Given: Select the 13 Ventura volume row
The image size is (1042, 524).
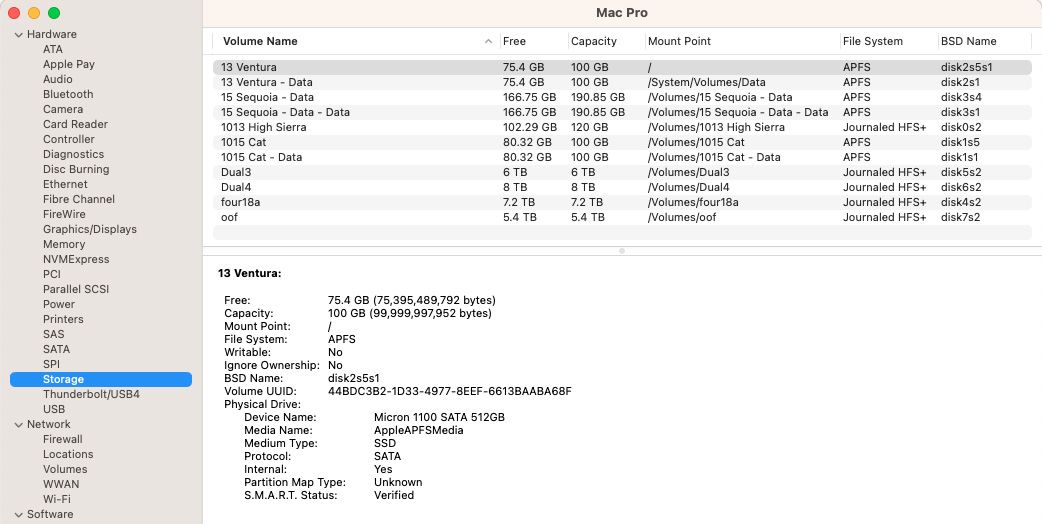Looking at the screenshot, I should click(x=622, y=67).
